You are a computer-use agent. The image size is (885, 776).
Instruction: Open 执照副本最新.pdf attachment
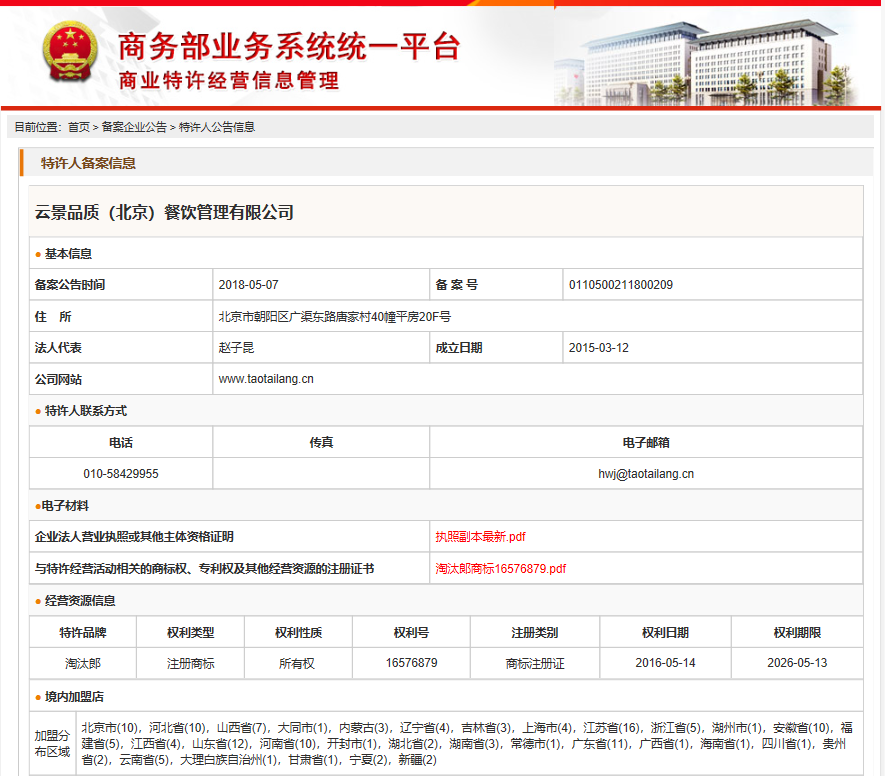click(480, 537)
